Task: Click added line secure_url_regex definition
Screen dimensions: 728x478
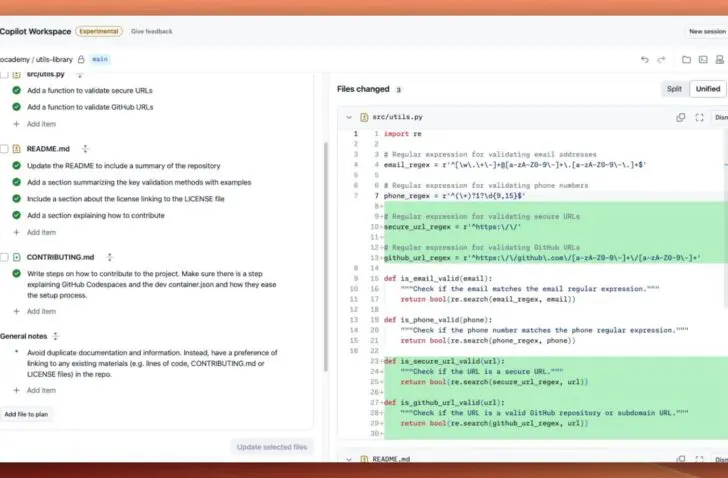Action: tap(453, 227)
